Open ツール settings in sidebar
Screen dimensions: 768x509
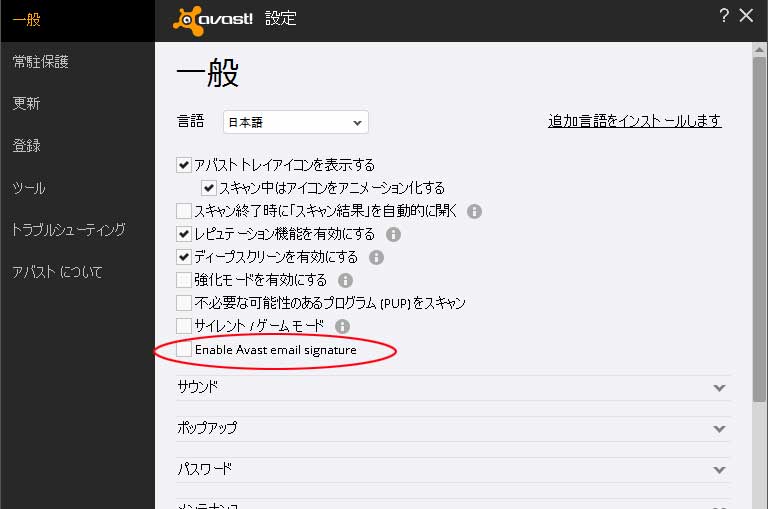(29, 188)
